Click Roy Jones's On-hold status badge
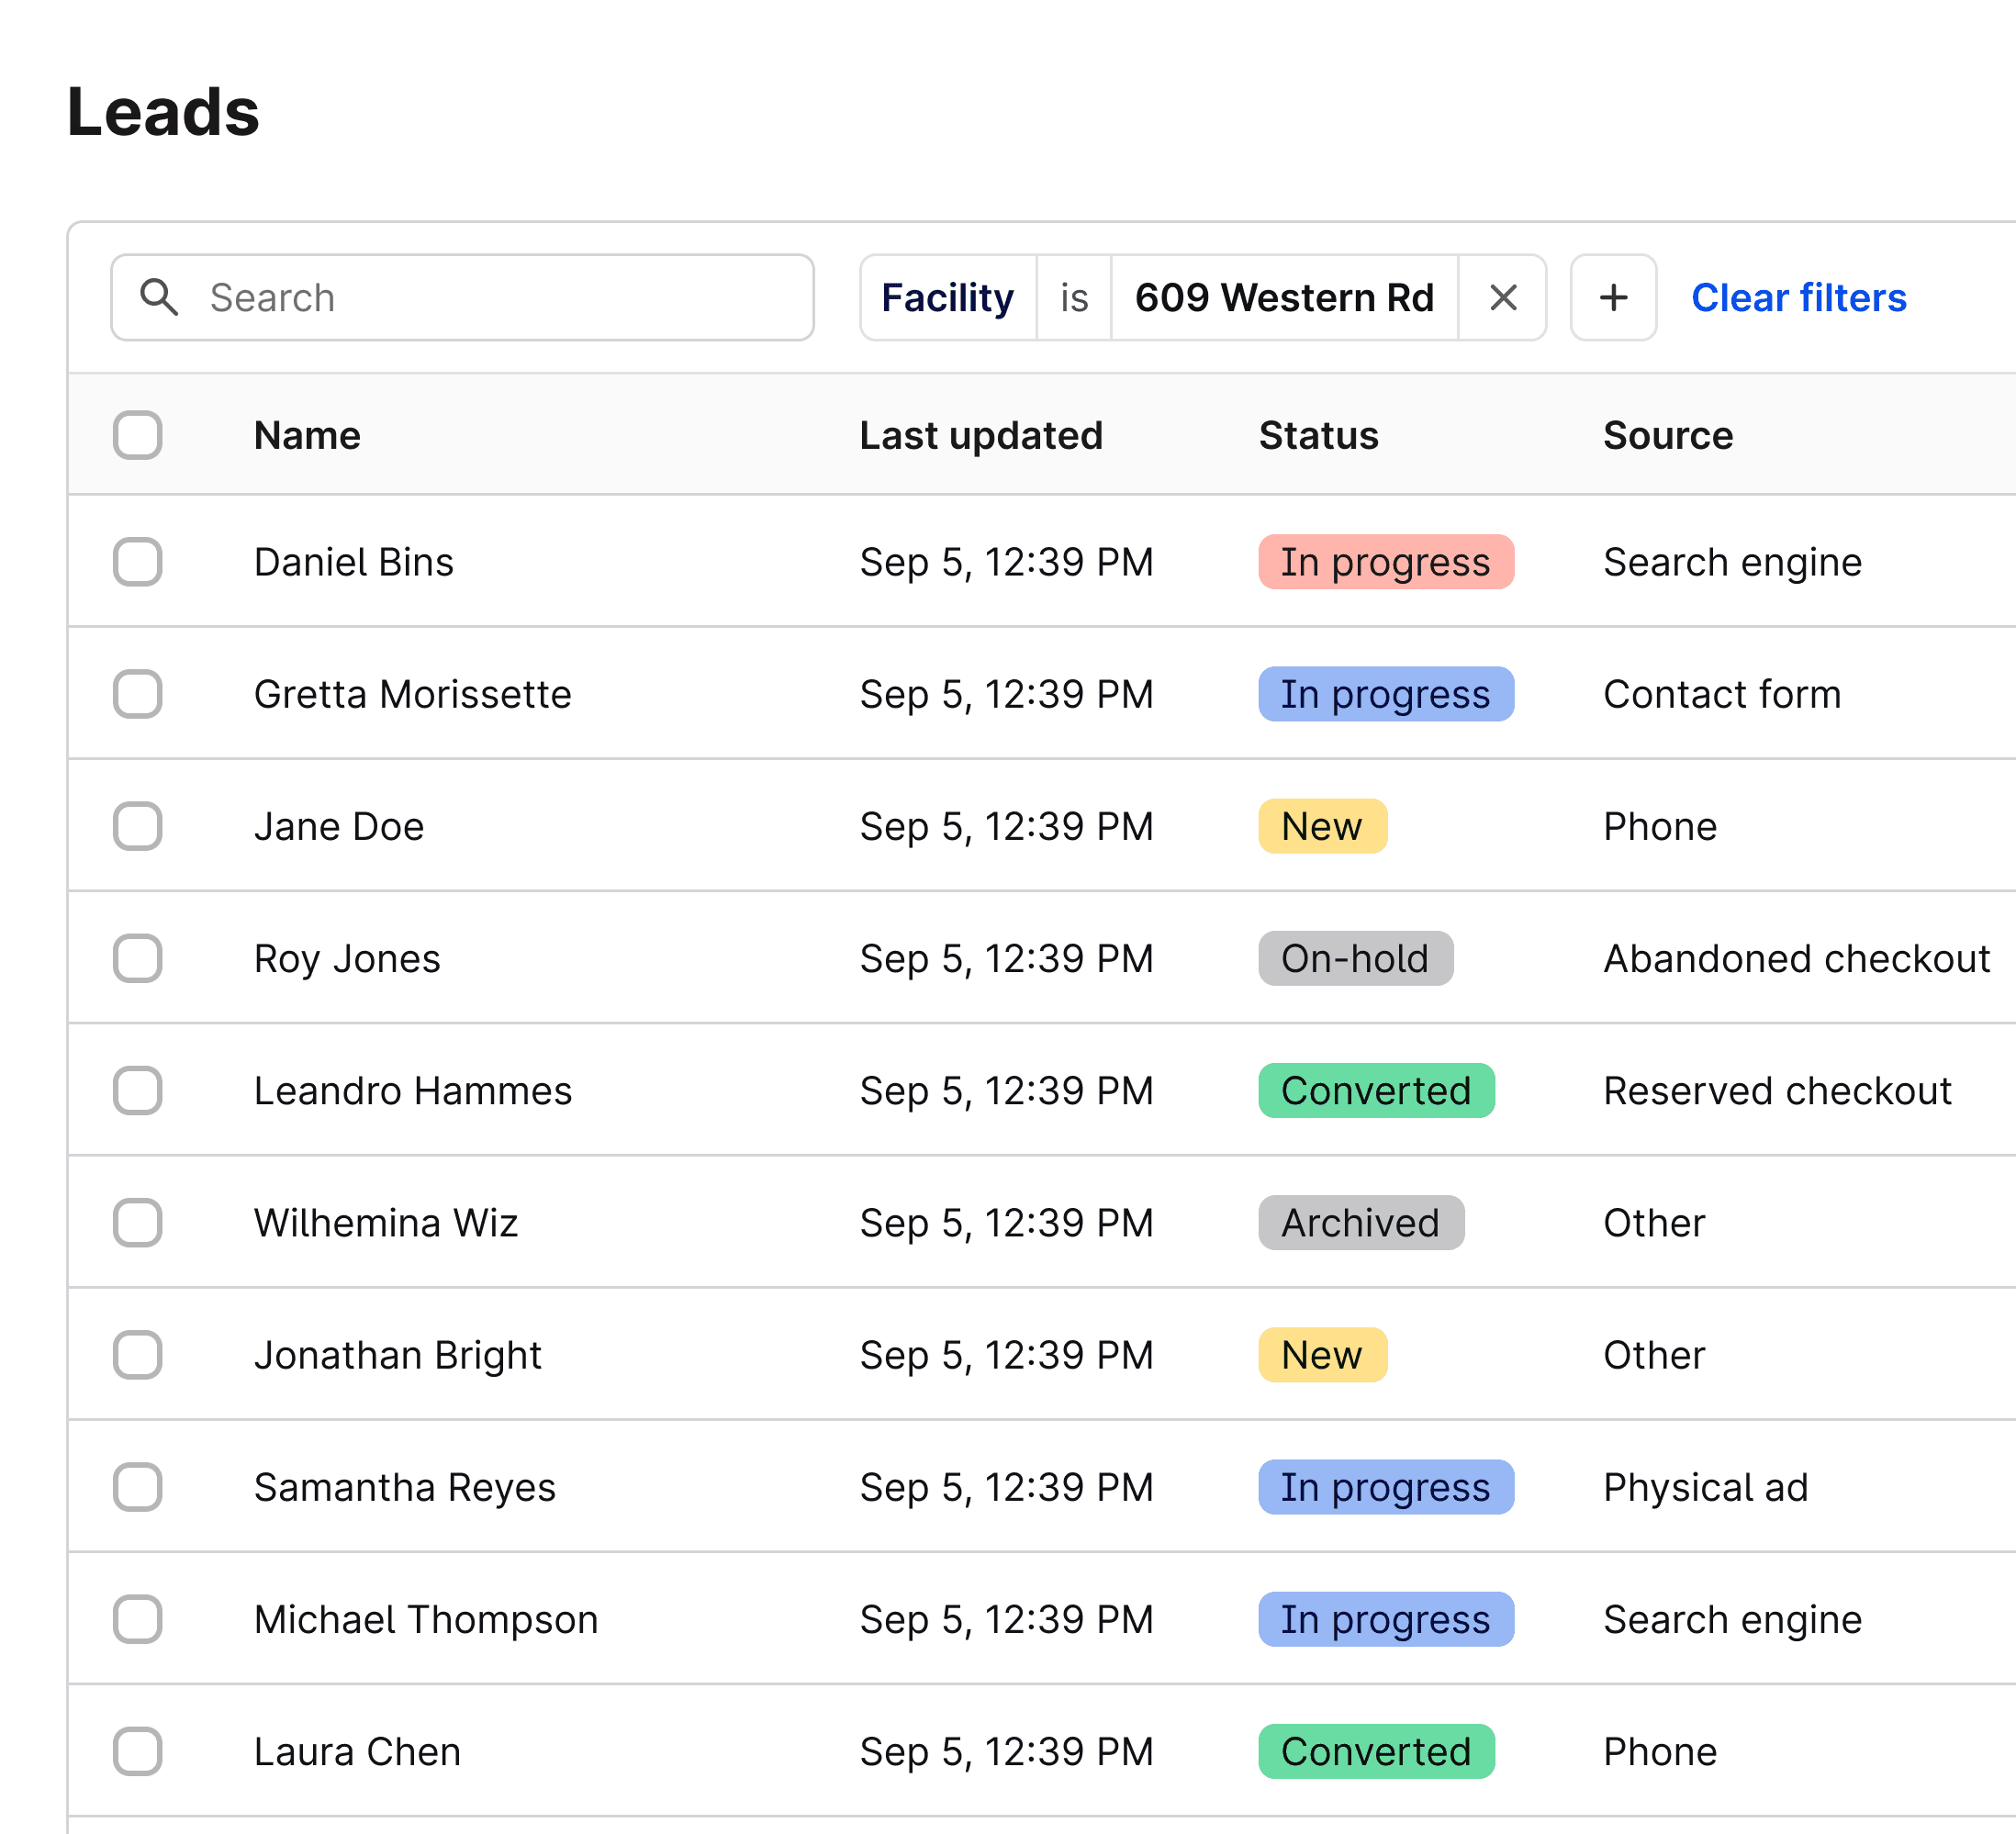This screenshot has width=2016, height=1834. [1354, 958]
